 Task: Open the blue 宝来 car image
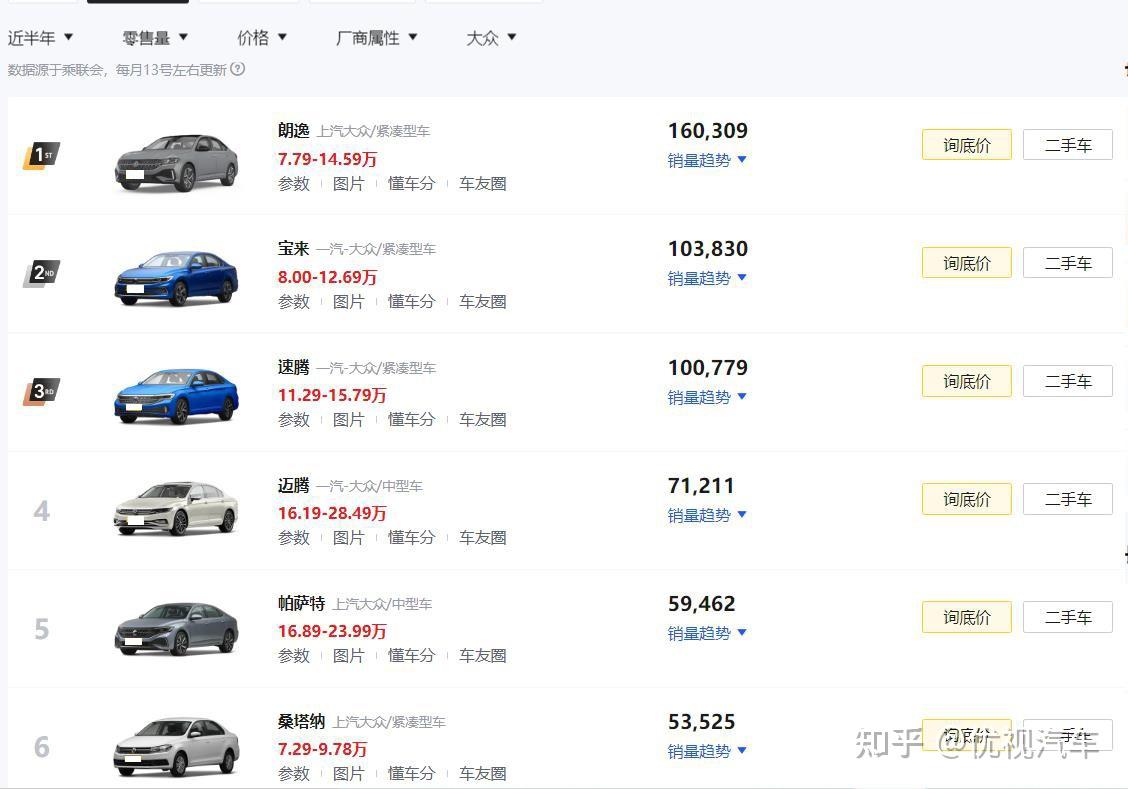point(176,278)
